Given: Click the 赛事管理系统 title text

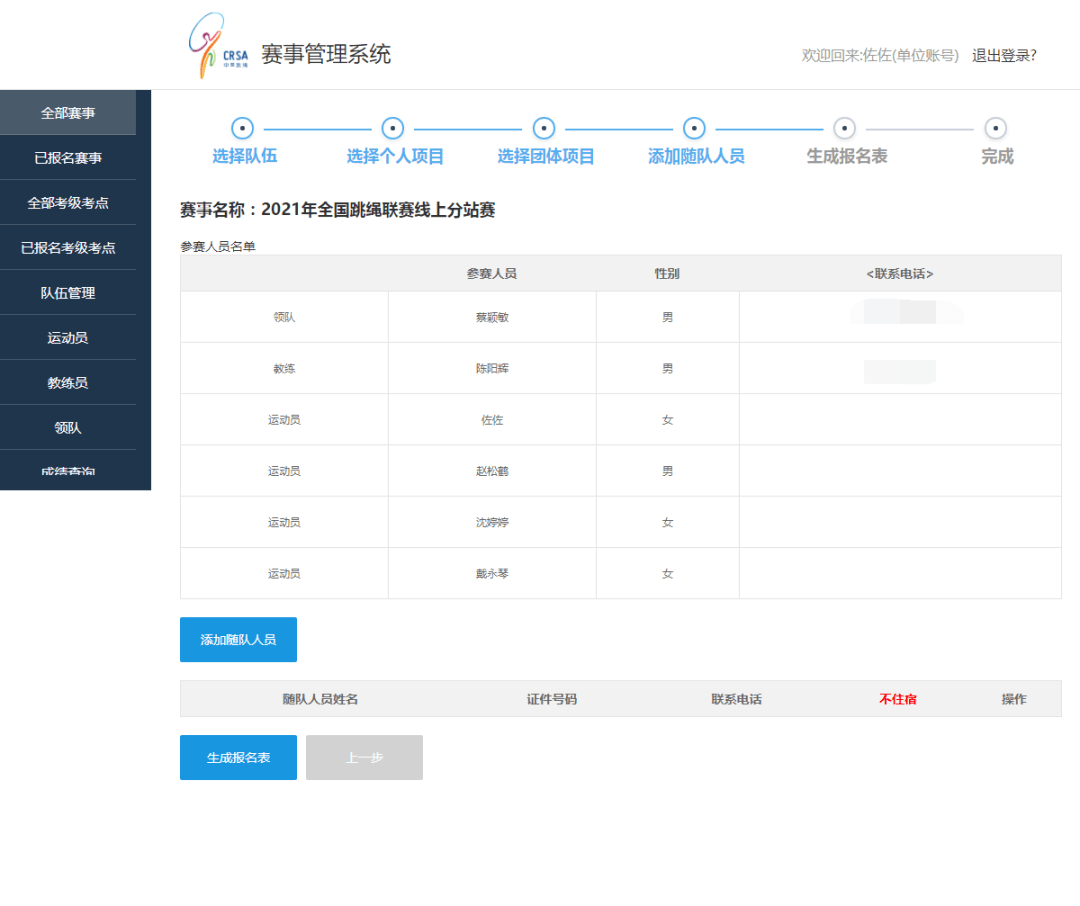Looking at the screenshot, I should tap(326, 54).
